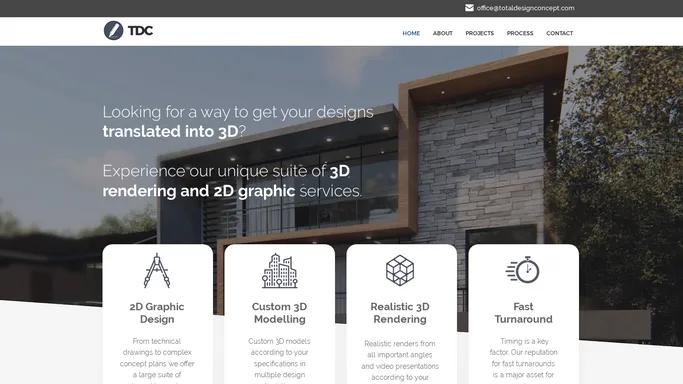Click the Custom 3D Modelling heading

[280, 313]
